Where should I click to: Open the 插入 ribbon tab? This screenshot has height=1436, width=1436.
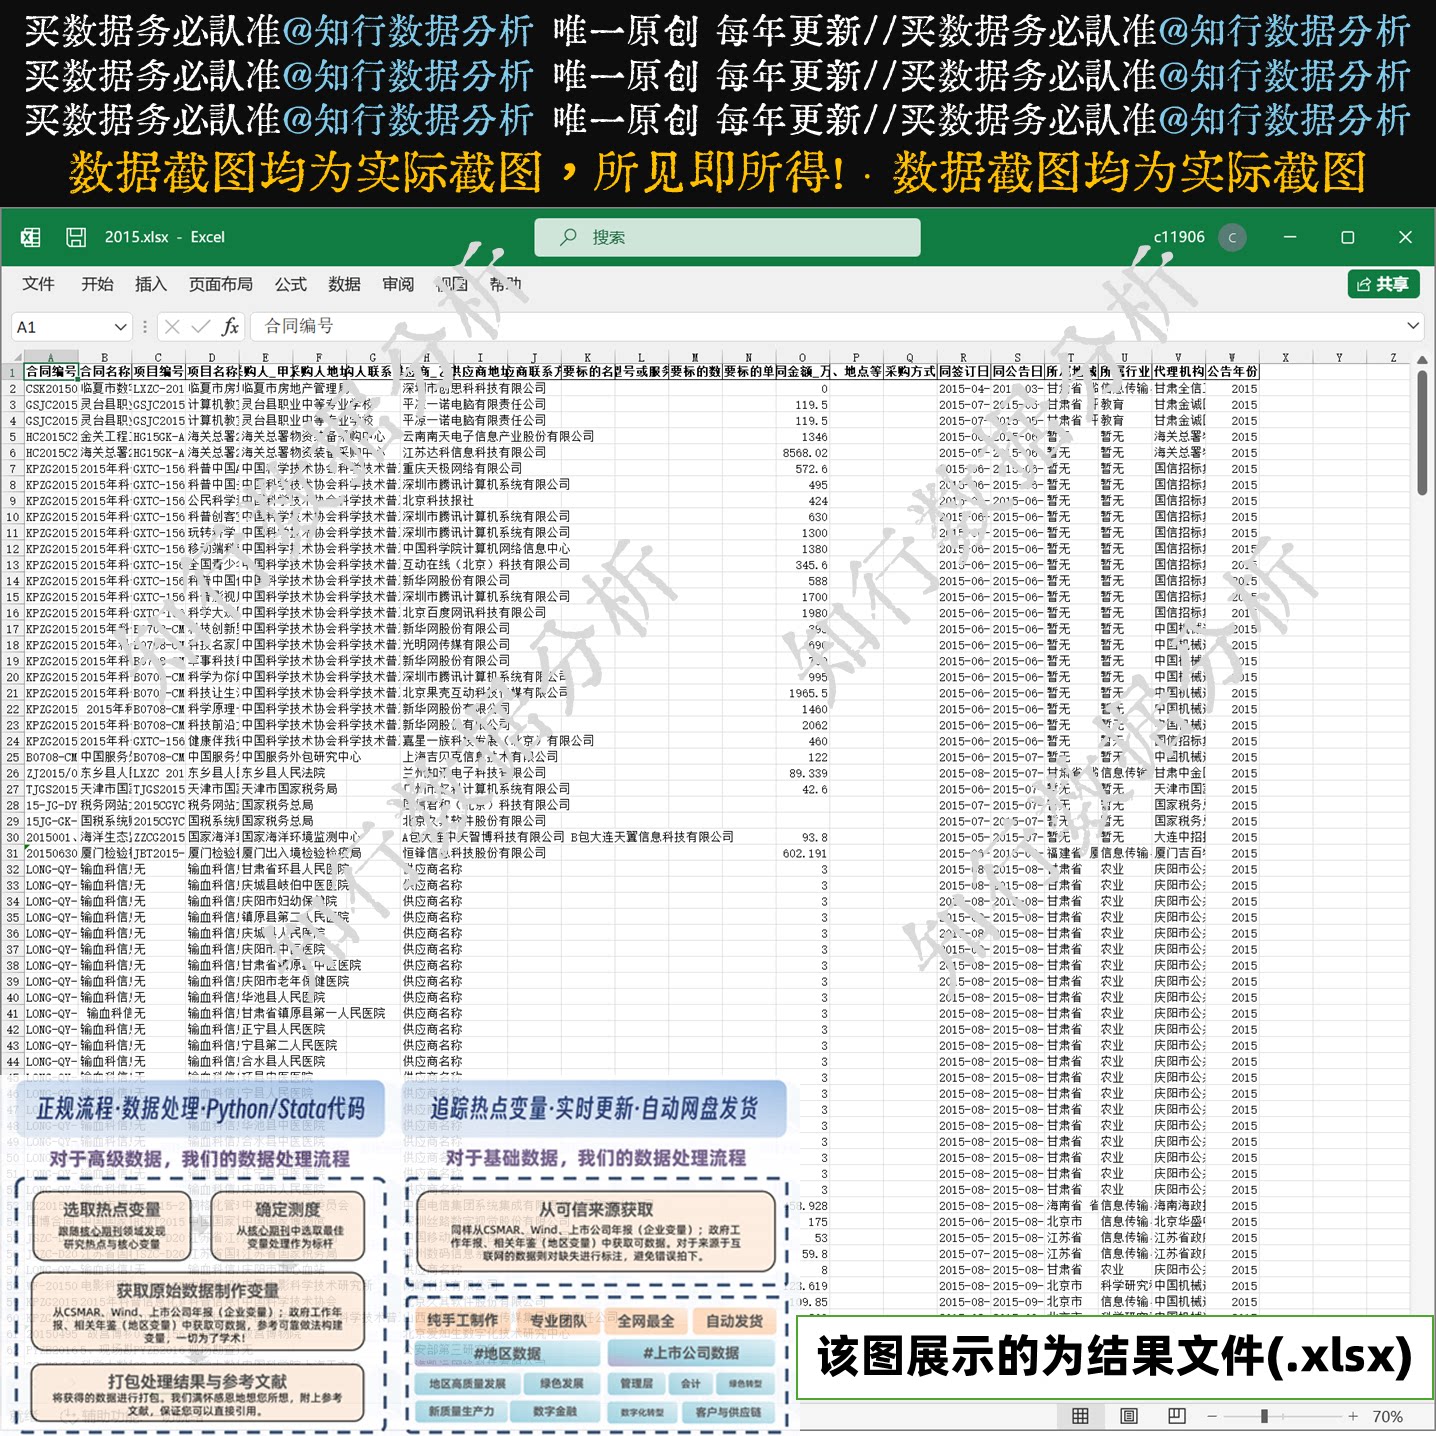[151, 284]
